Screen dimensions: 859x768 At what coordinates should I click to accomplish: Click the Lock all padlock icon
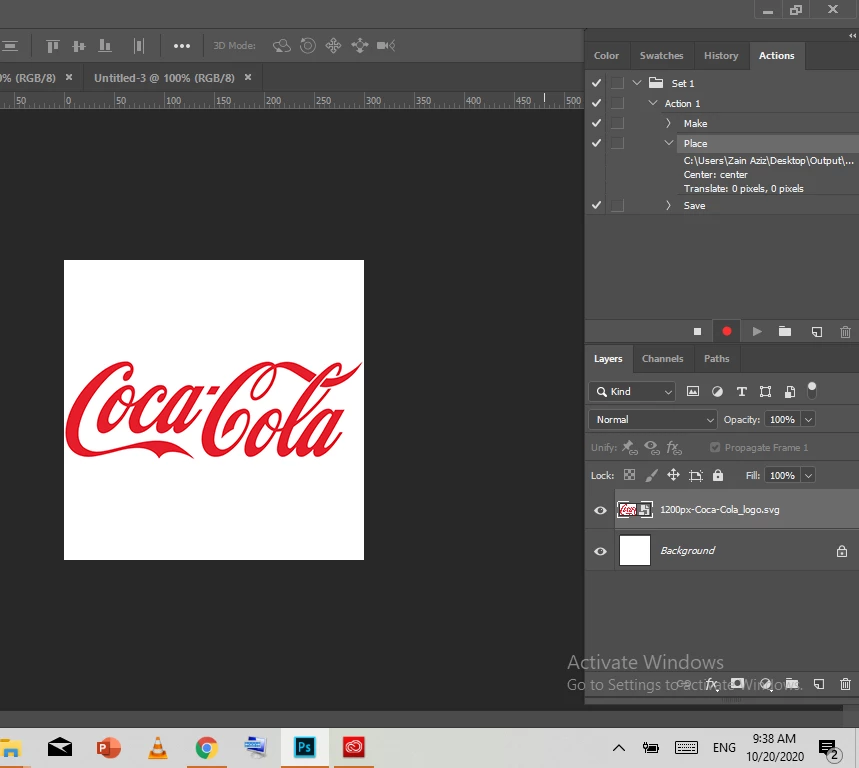coord(718,475)
